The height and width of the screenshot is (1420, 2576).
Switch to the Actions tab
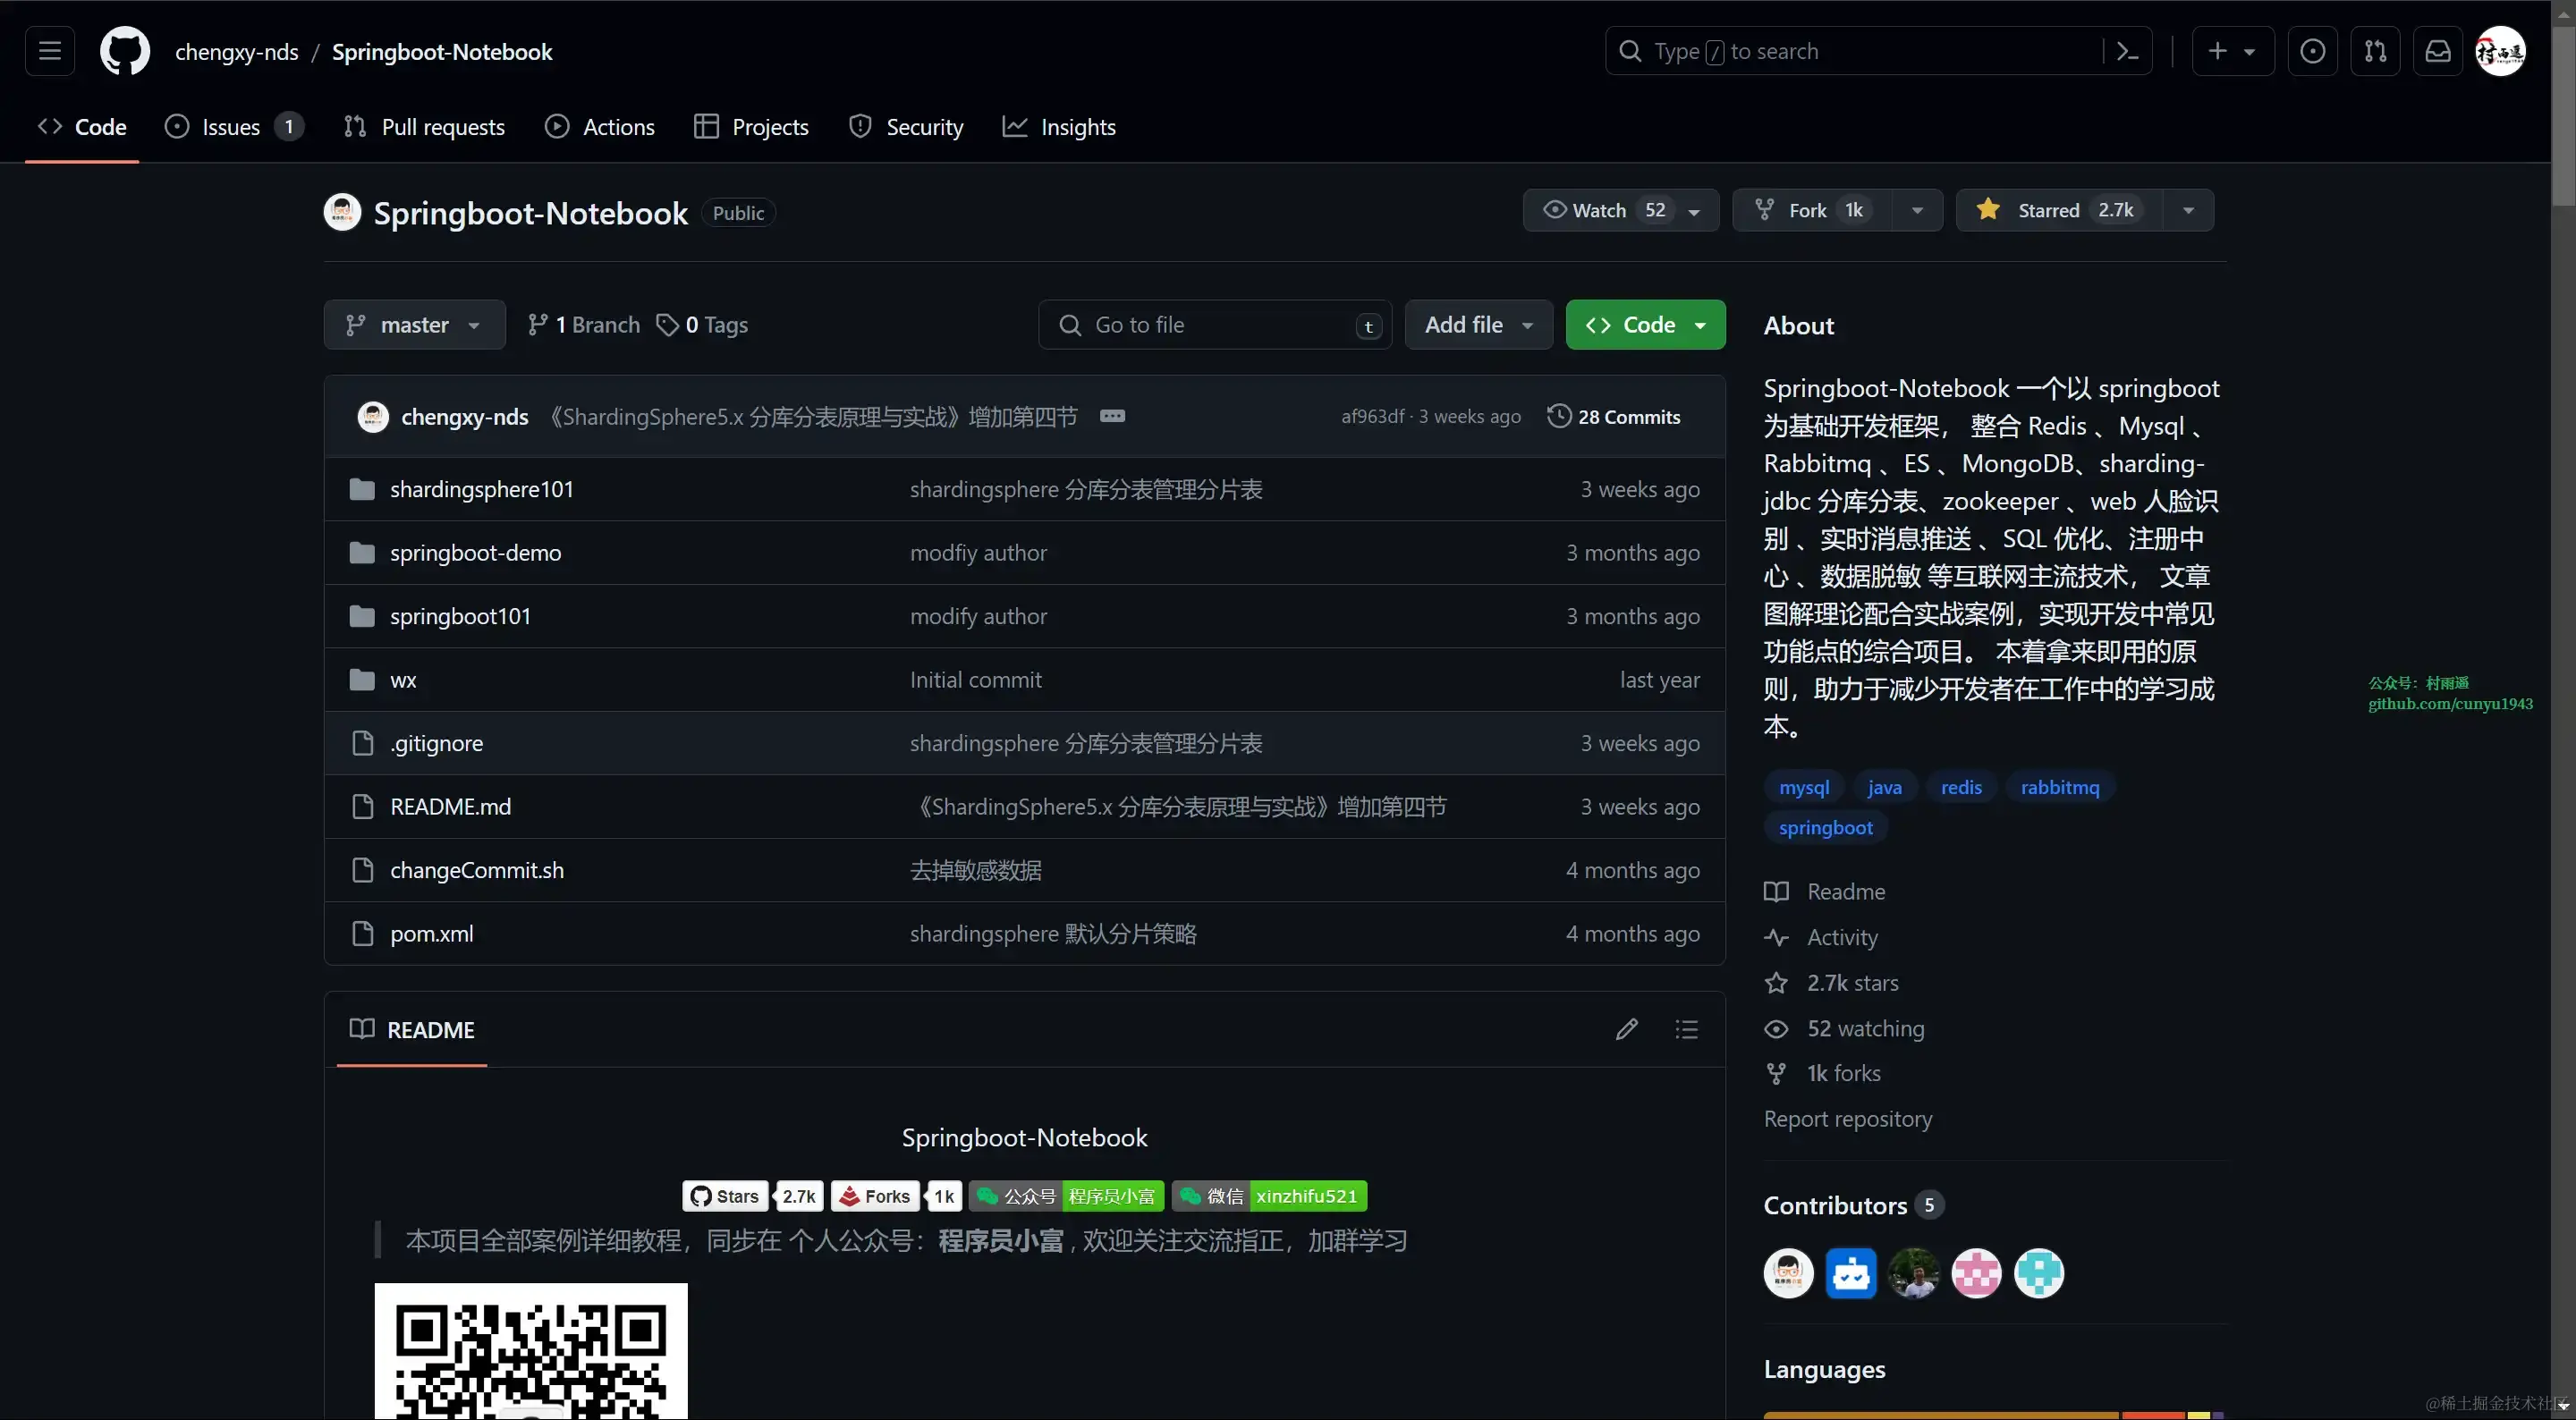pyautogui.click(x=600, y=127)
